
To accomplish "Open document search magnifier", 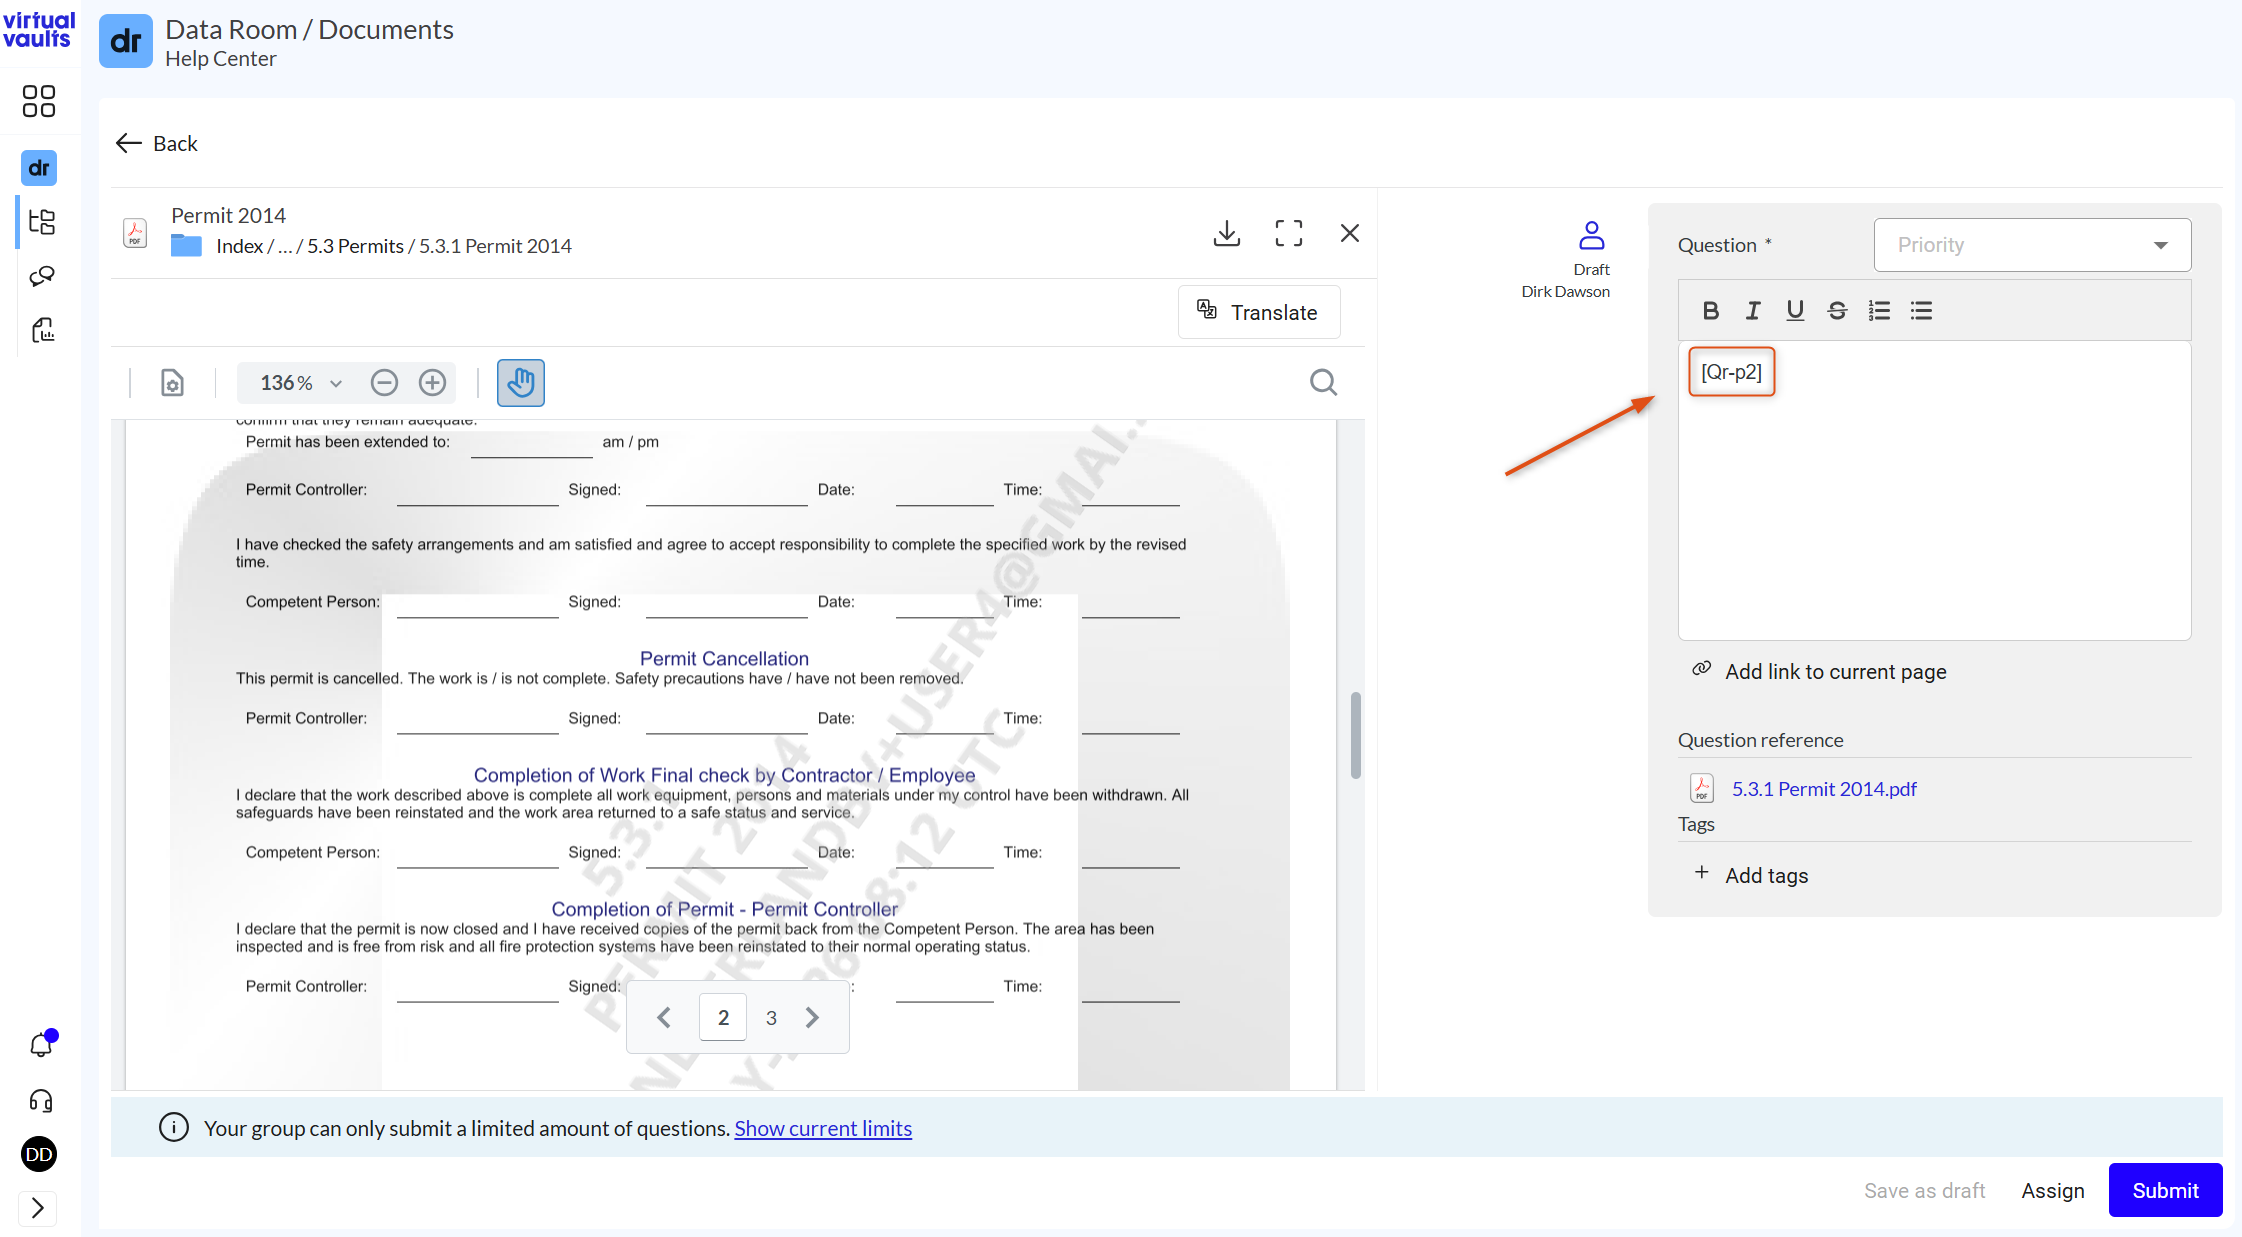I will pyautogui.click(x=1323, y=383).
